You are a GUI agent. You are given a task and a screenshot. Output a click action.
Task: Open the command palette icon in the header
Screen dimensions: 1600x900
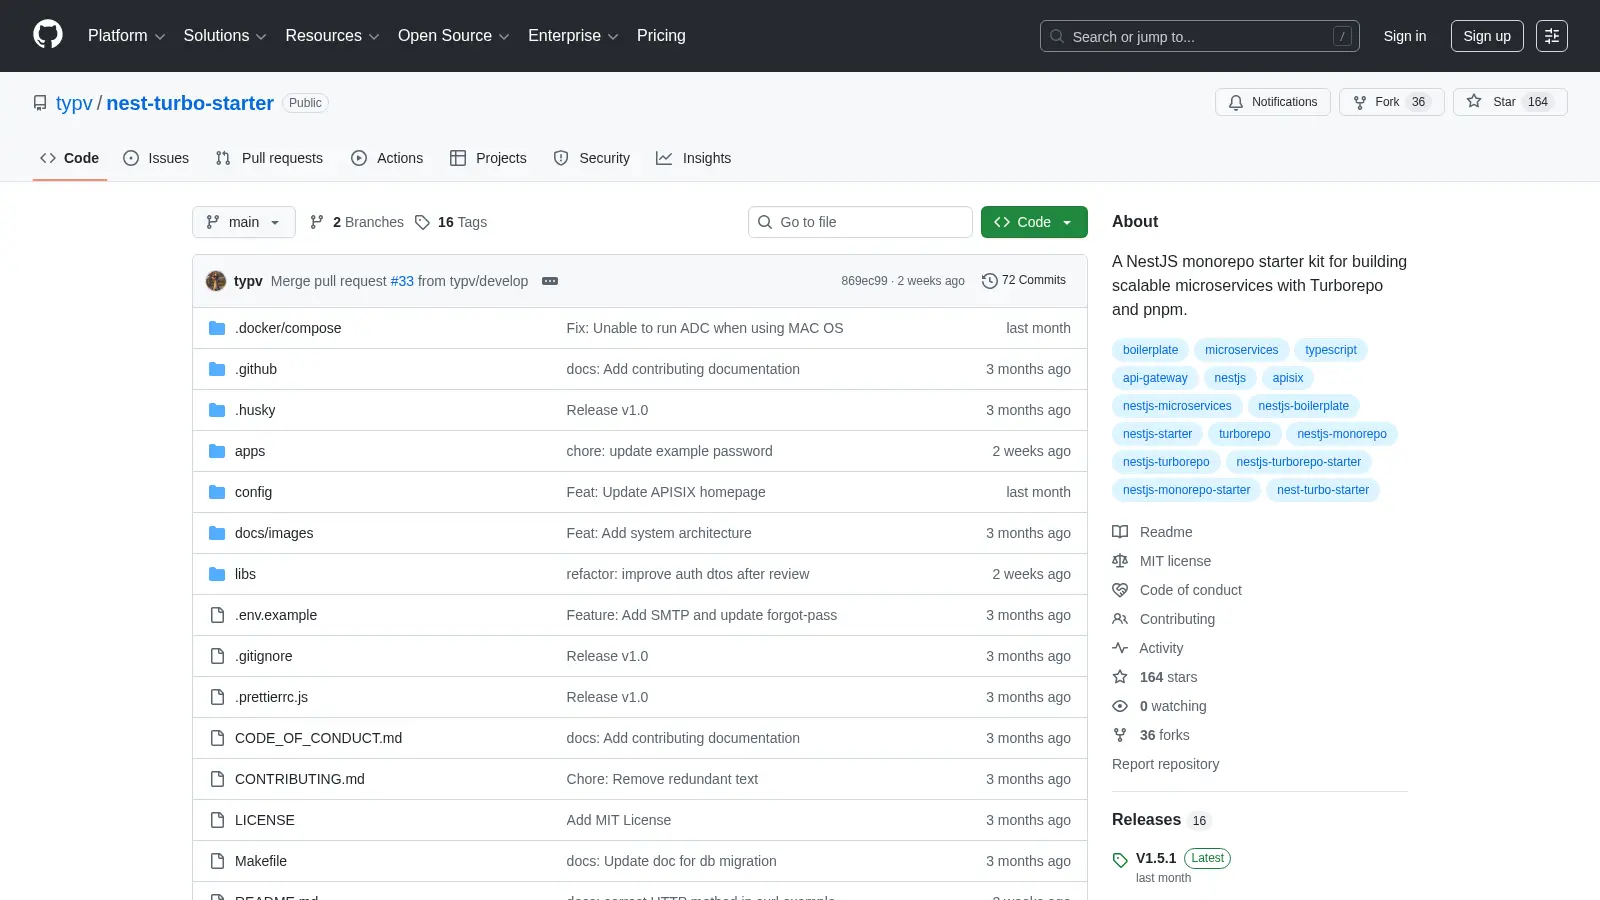(x=1552, y=36)
